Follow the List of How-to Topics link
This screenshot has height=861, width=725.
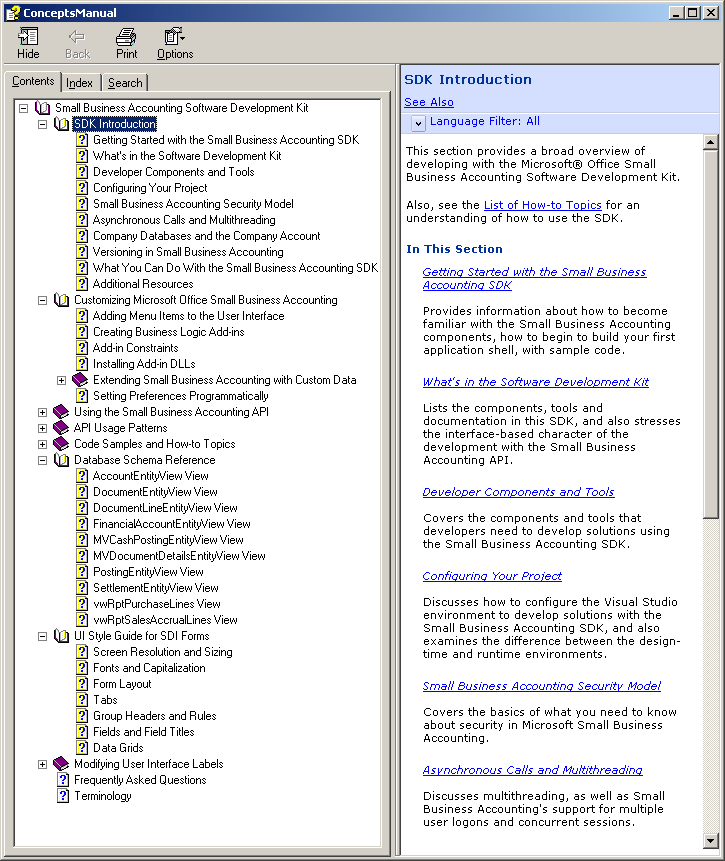(543, 205)
